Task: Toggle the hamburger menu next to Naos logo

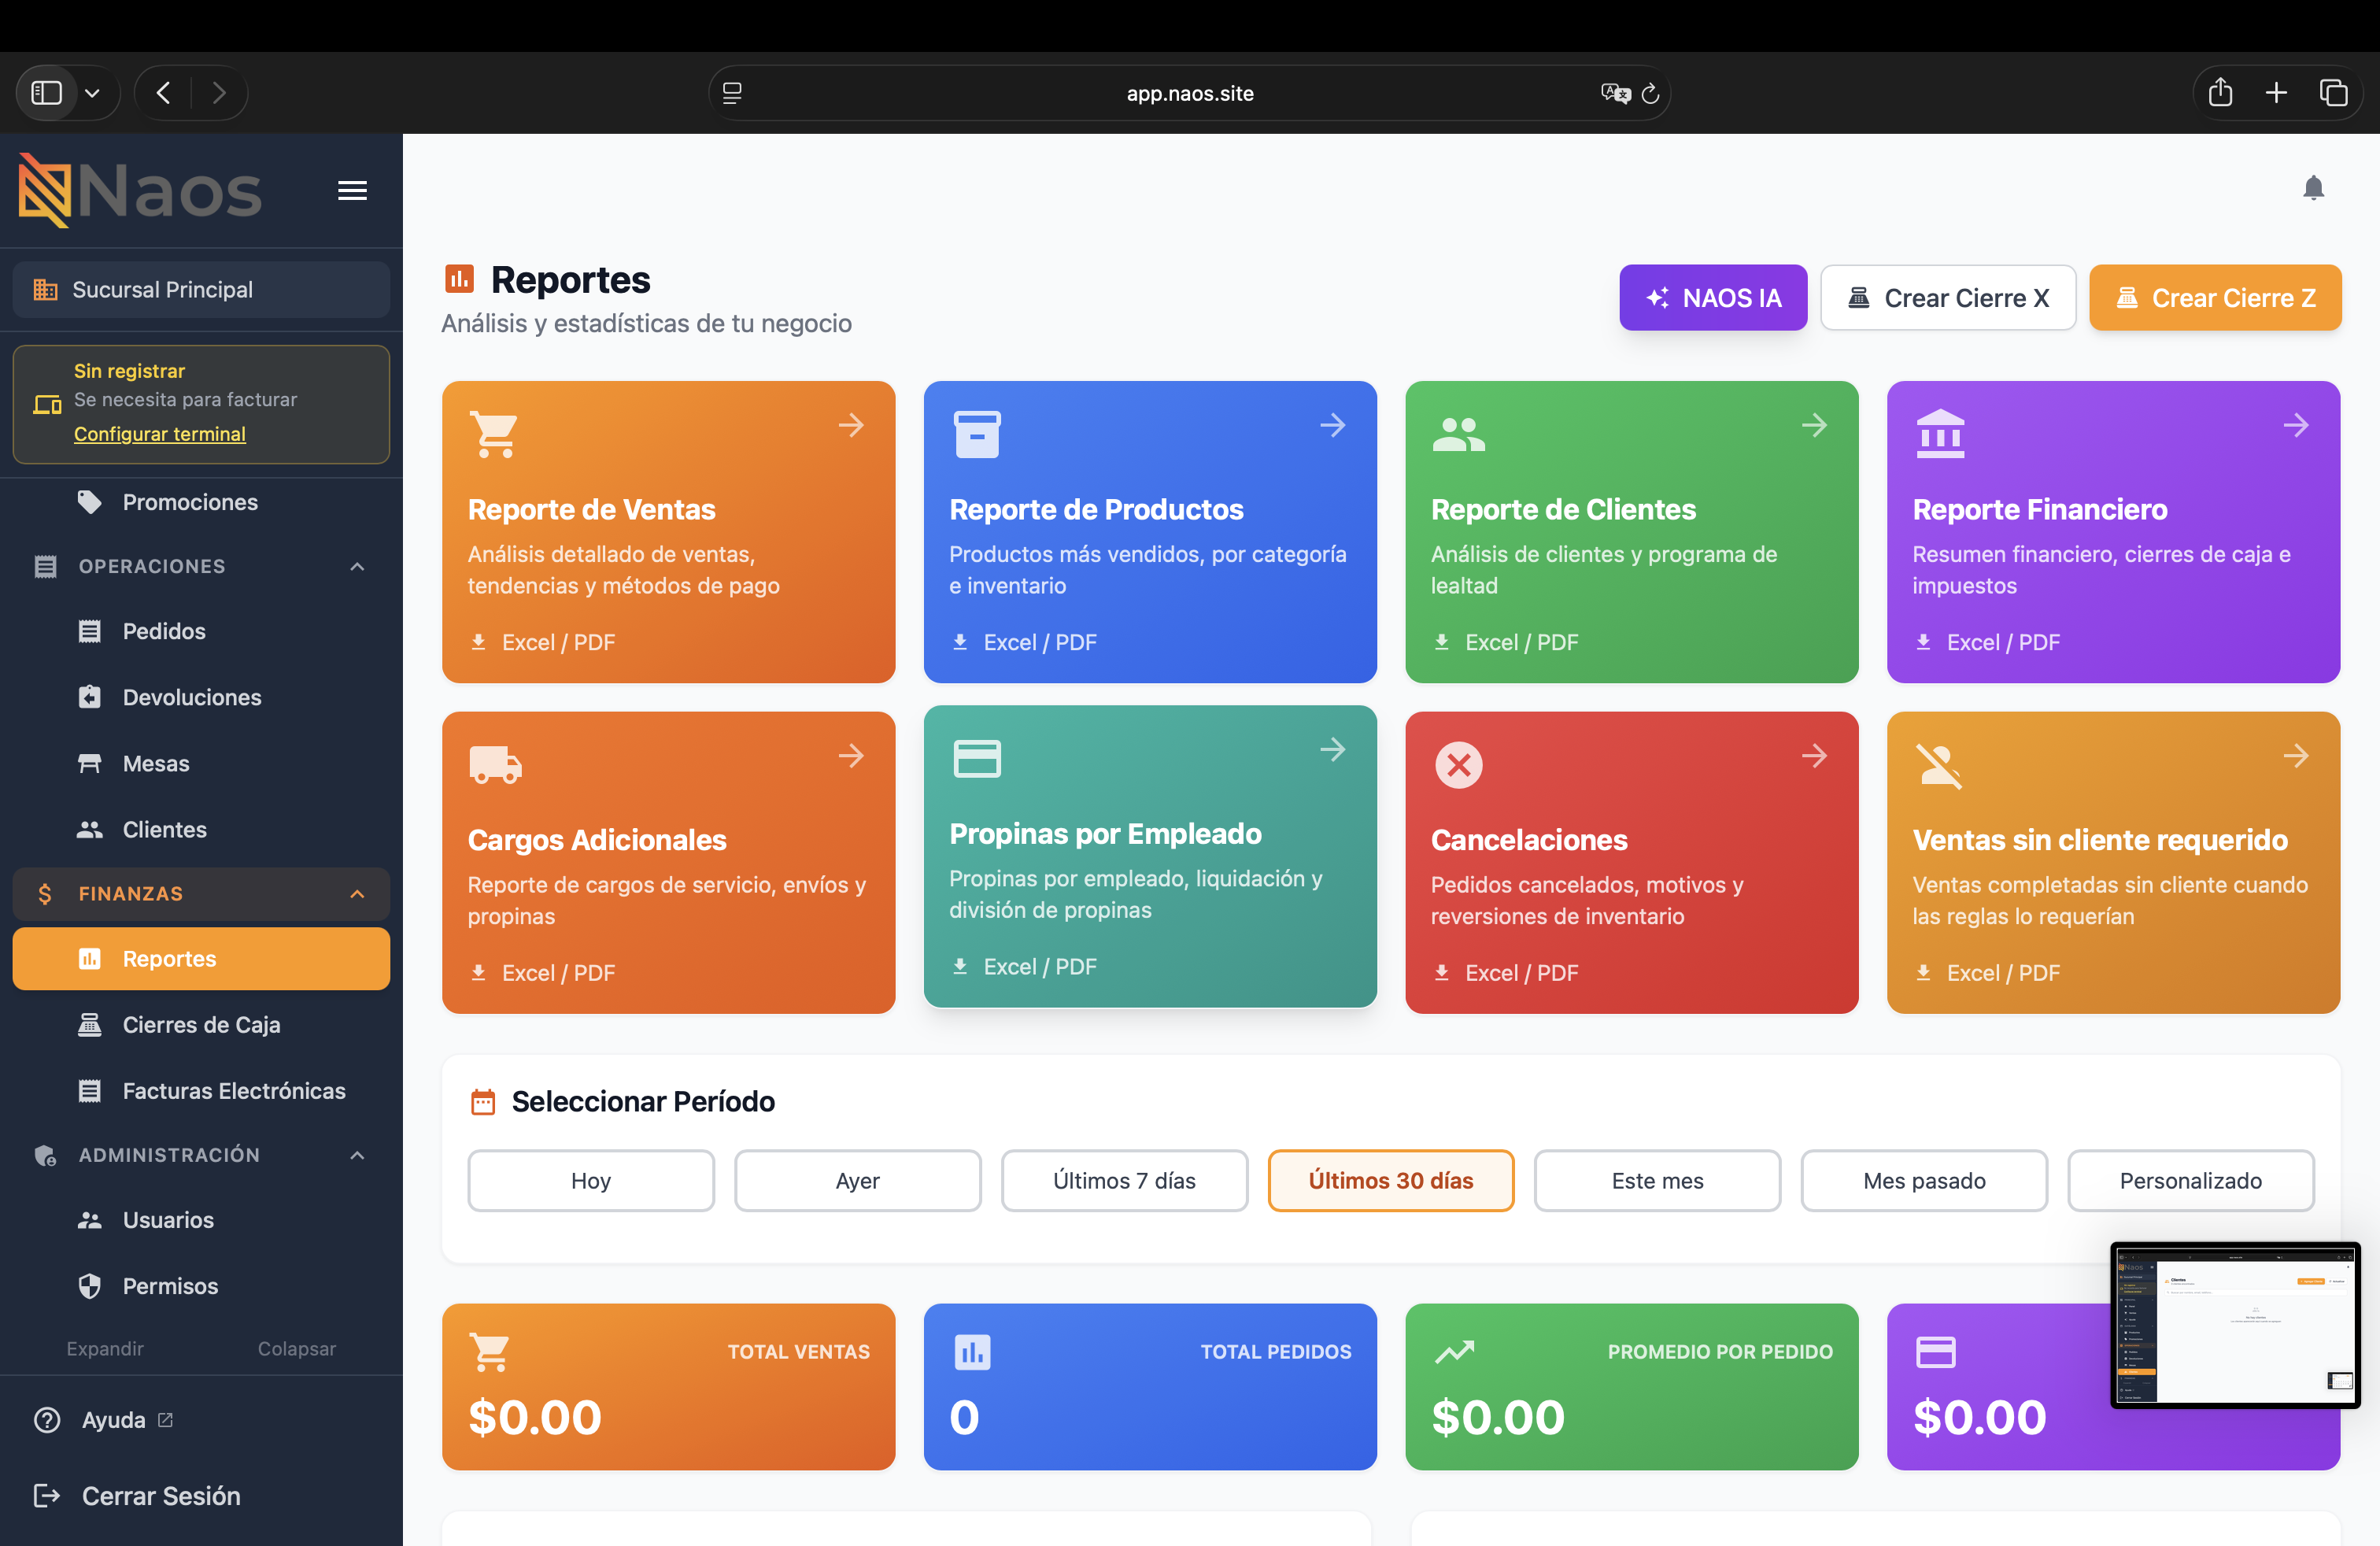Action: (352, 190)
